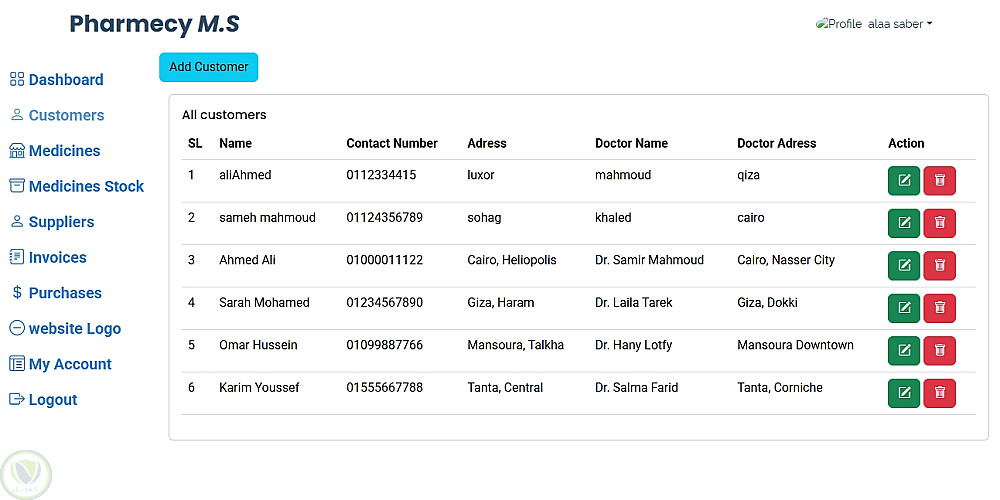
Task: Go to Suppliers in sidebar
Action: (x=61, y=222)
